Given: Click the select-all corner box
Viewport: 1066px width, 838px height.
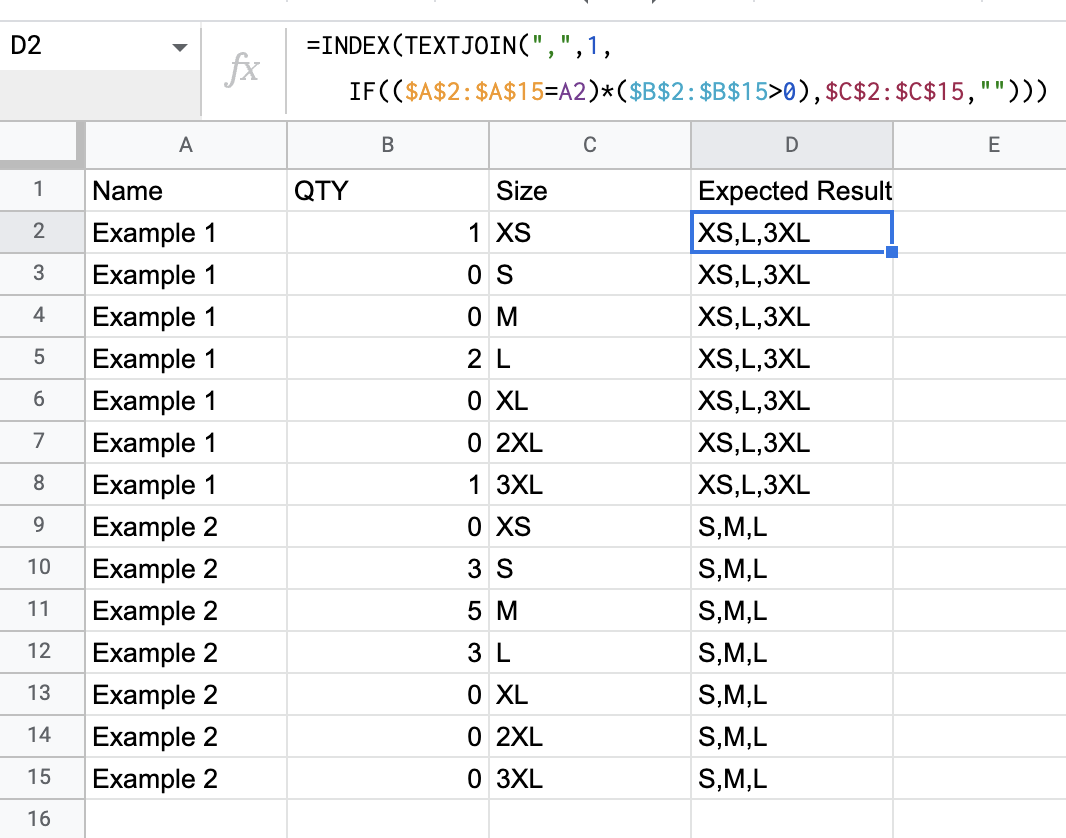Looking at the screenshot, I should point(40,146).
